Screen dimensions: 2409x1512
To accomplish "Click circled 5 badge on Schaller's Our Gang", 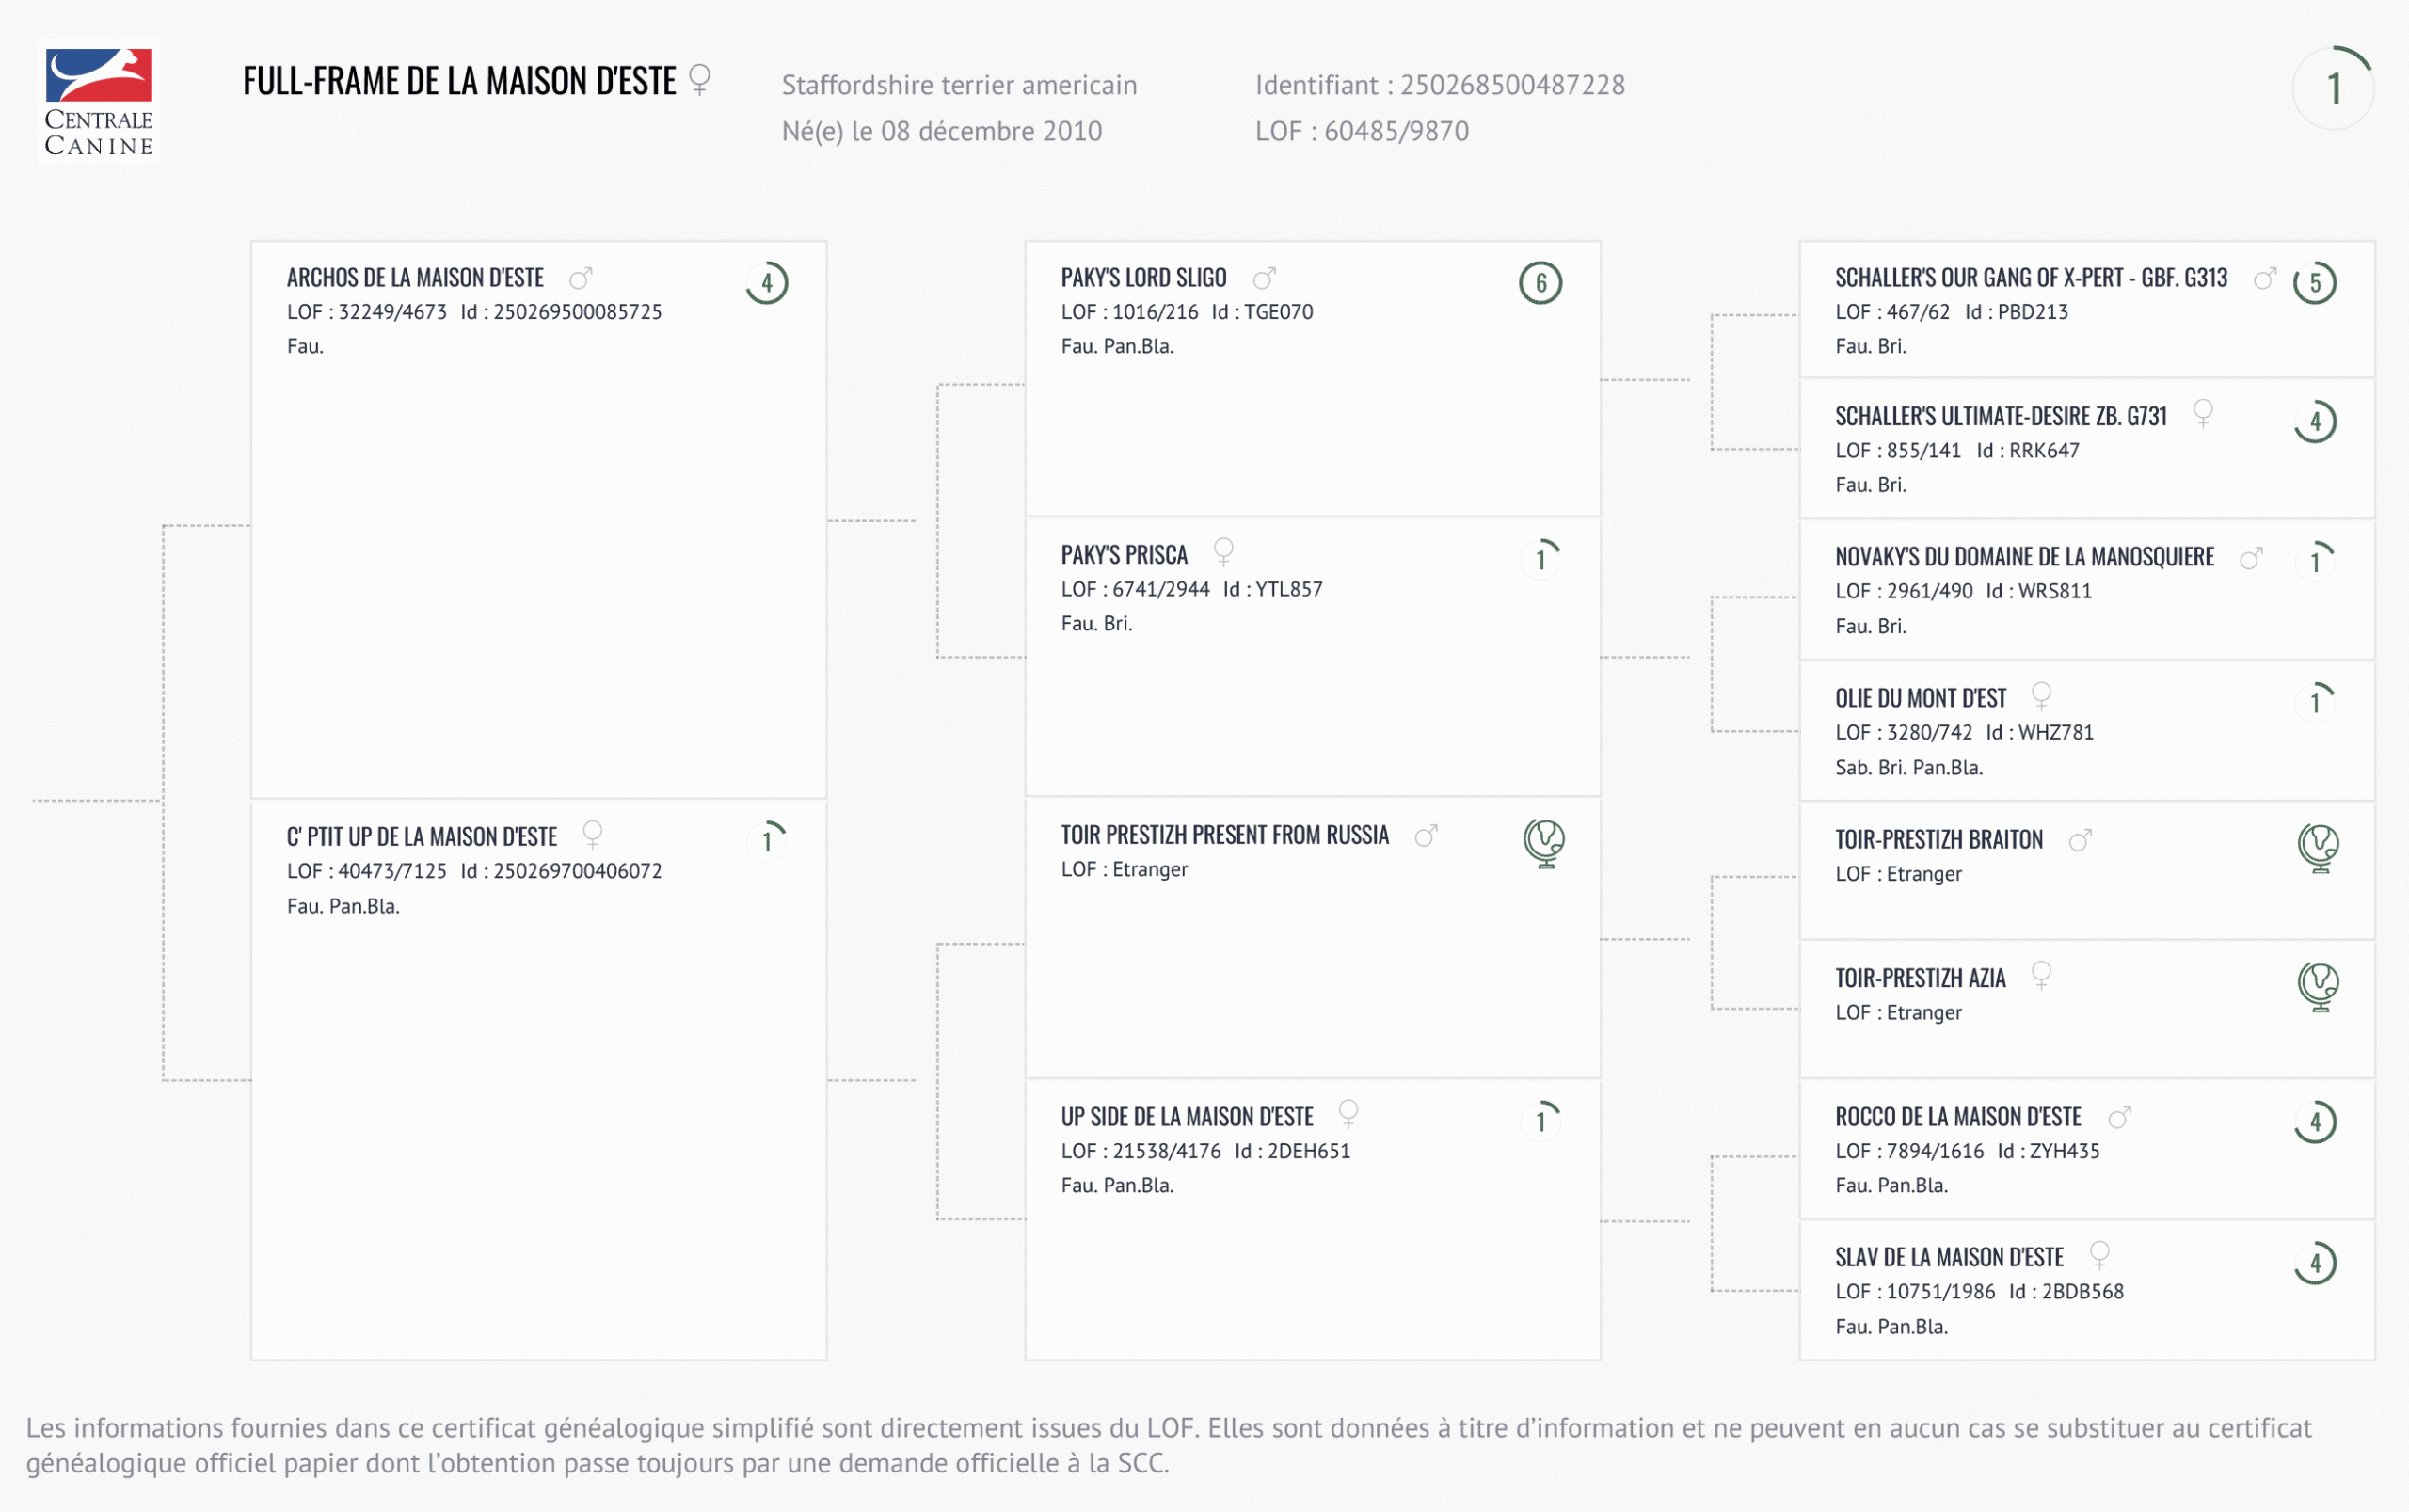I will click(x=2314, y=283).
